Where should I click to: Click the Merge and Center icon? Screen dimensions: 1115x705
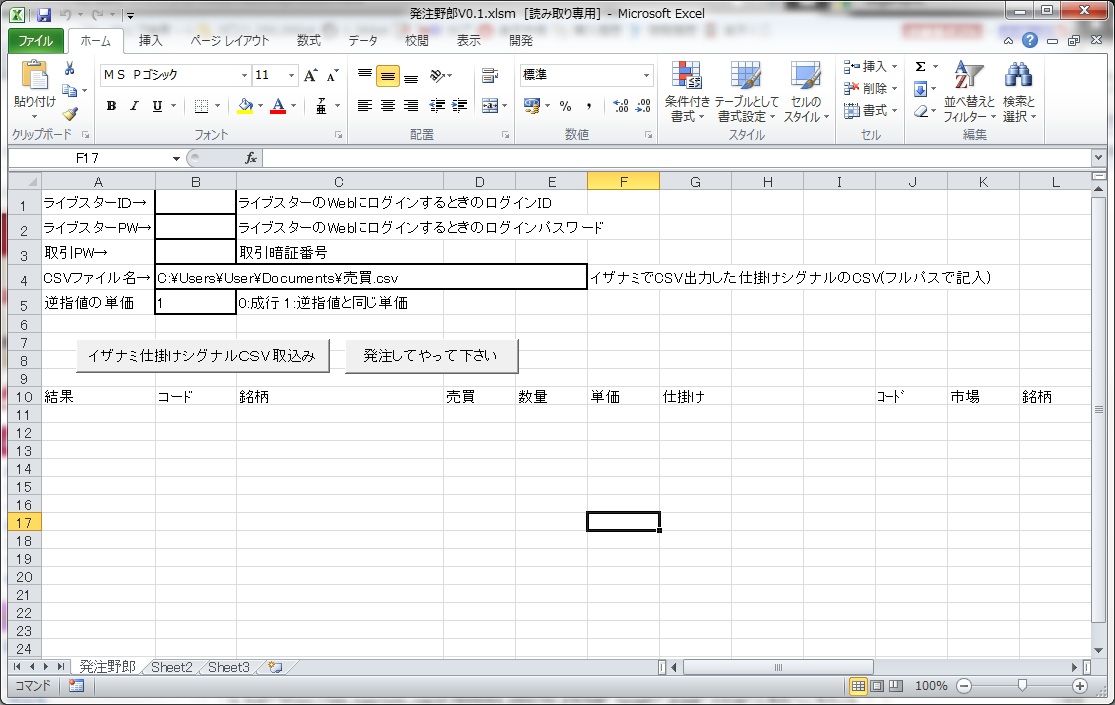490,106
